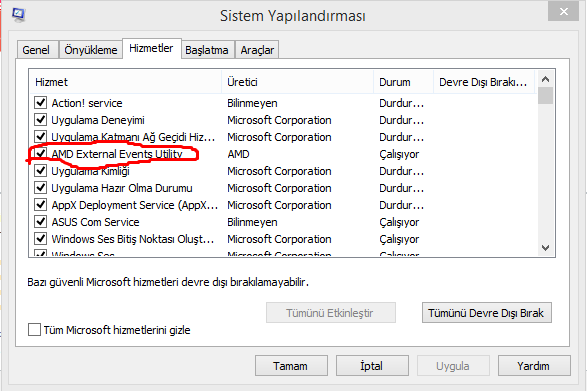
Task: Open the Araçlar tab
Action: point(257,50)
